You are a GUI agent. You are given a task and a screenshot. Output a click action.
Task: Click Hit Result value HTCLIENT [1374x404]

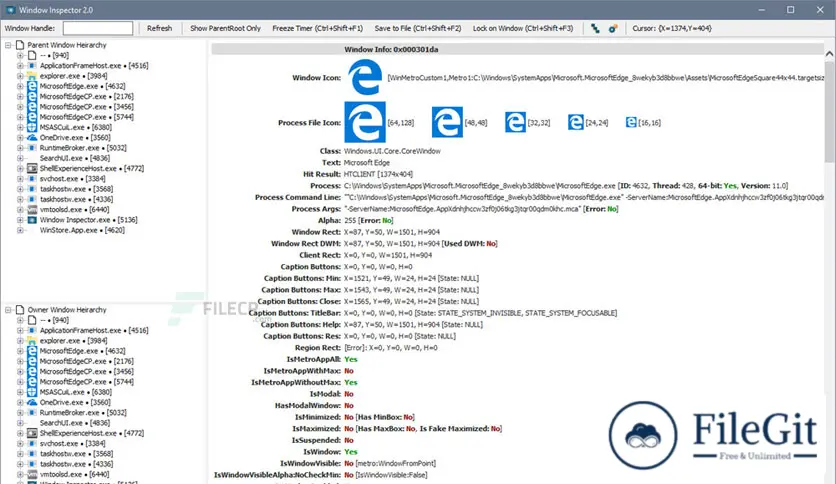[378, 174]
